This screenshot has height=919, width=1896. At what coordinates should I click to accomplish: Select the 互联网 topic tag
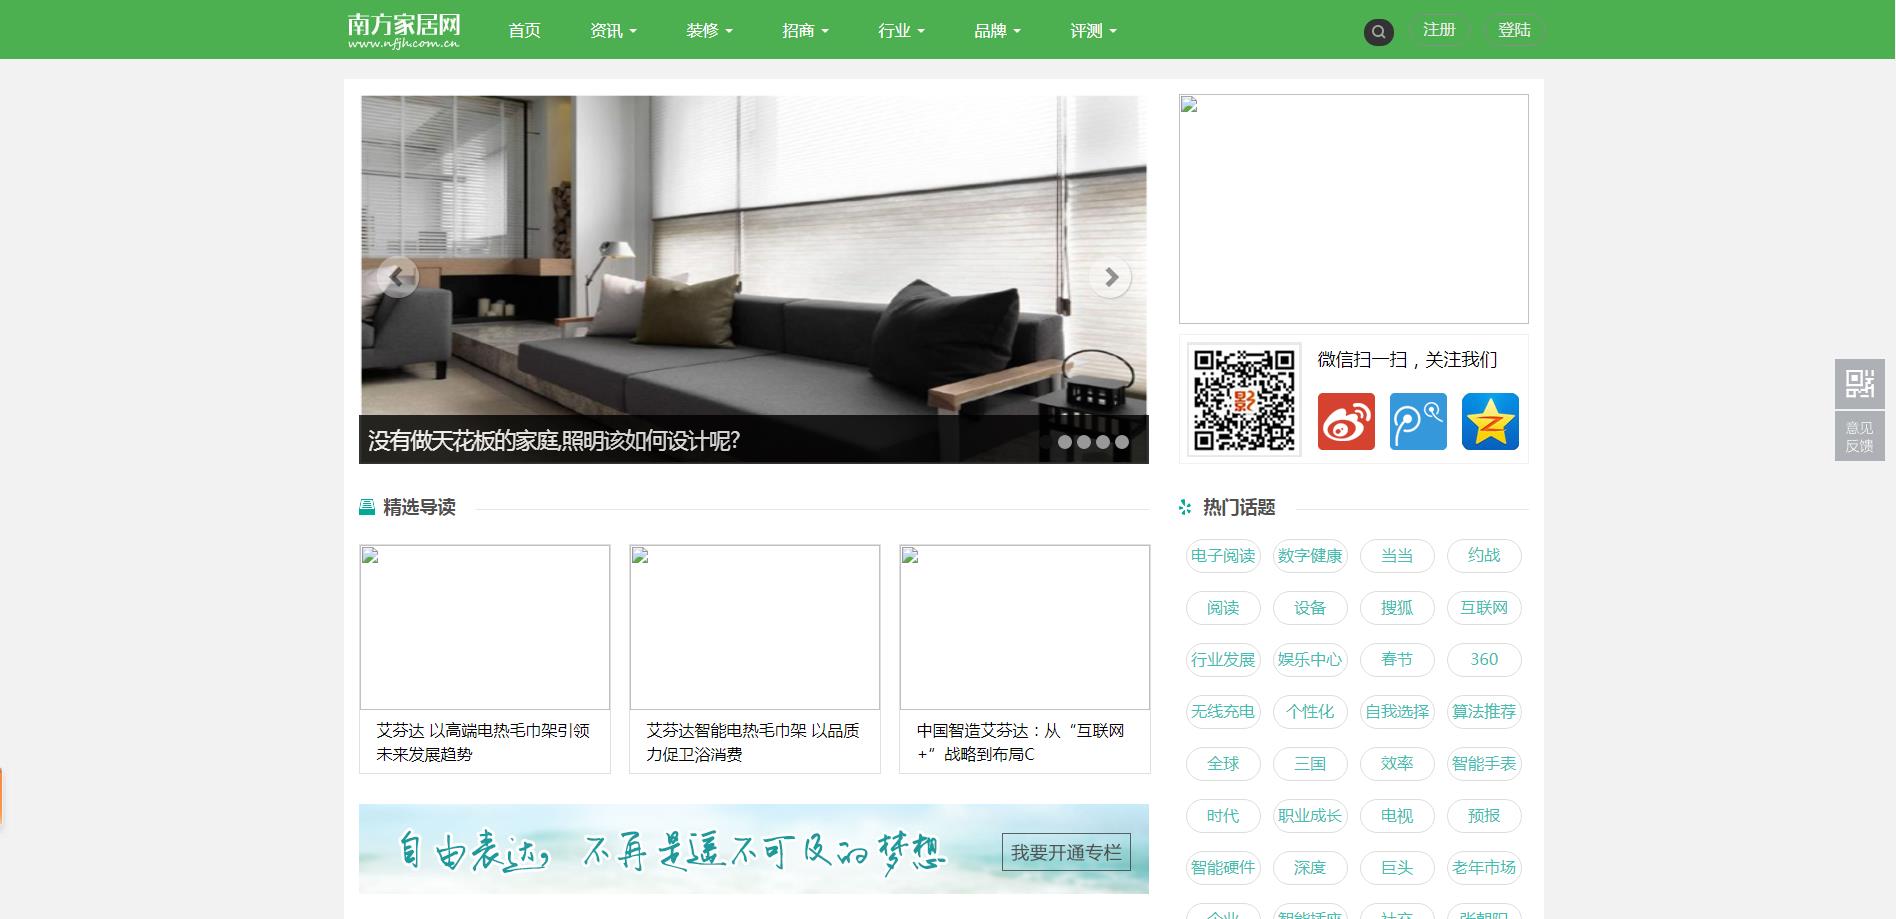pyautogui.click(x=1484, y=608)
